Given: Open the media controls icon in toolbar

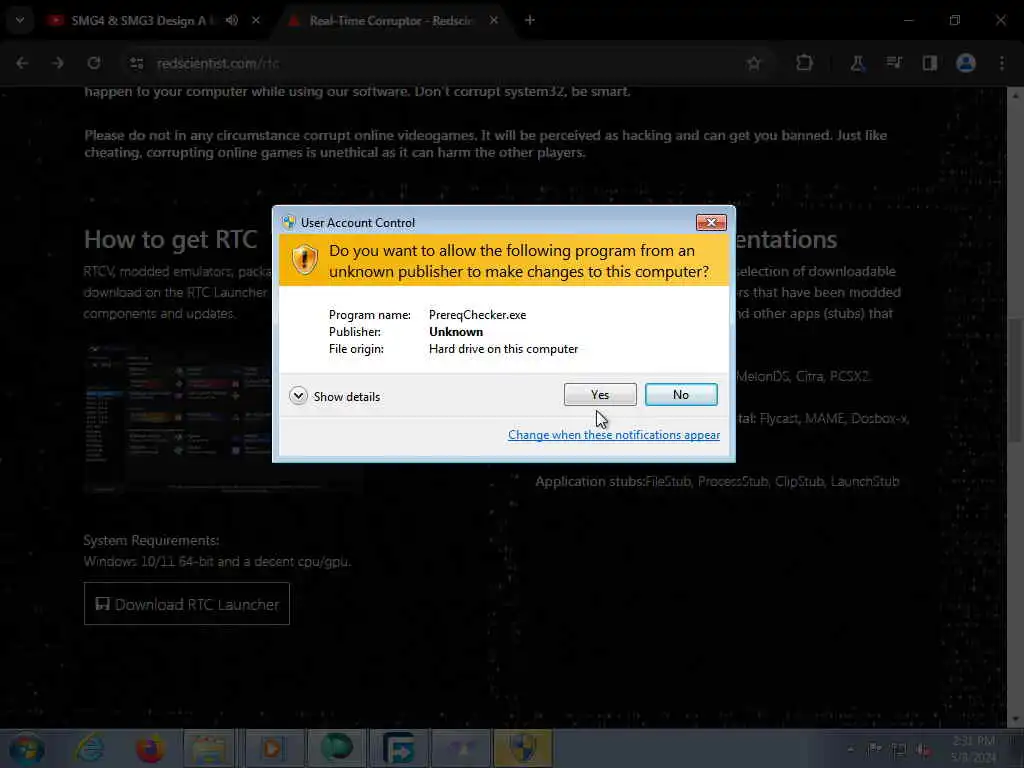Looking at the screenshot, I should coord(893,63).
